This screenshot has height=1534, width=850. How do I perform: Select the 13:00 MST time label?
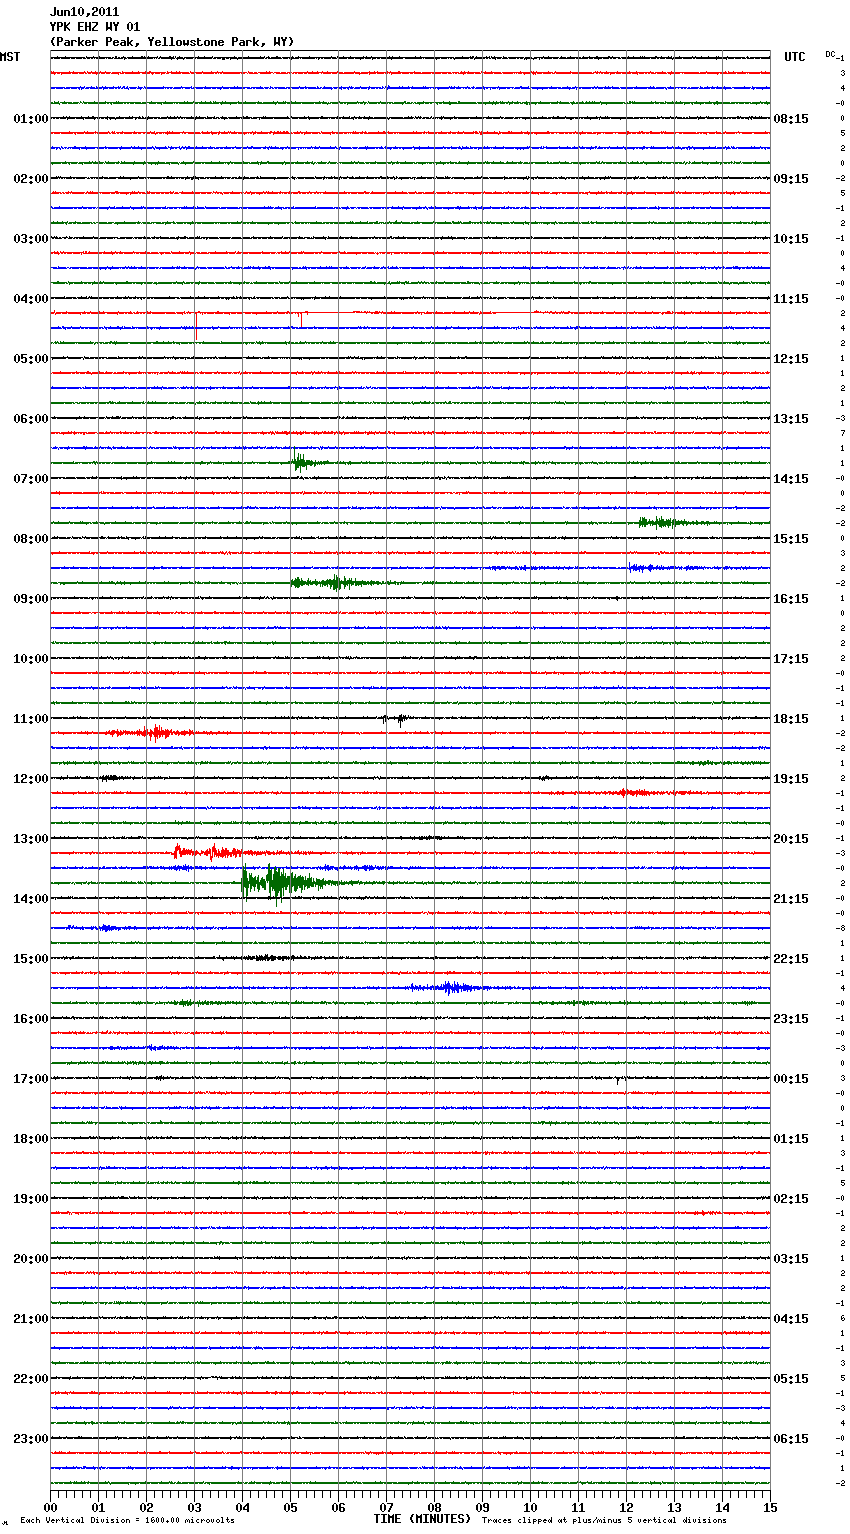pyautogui.click(x=31, y=839)
